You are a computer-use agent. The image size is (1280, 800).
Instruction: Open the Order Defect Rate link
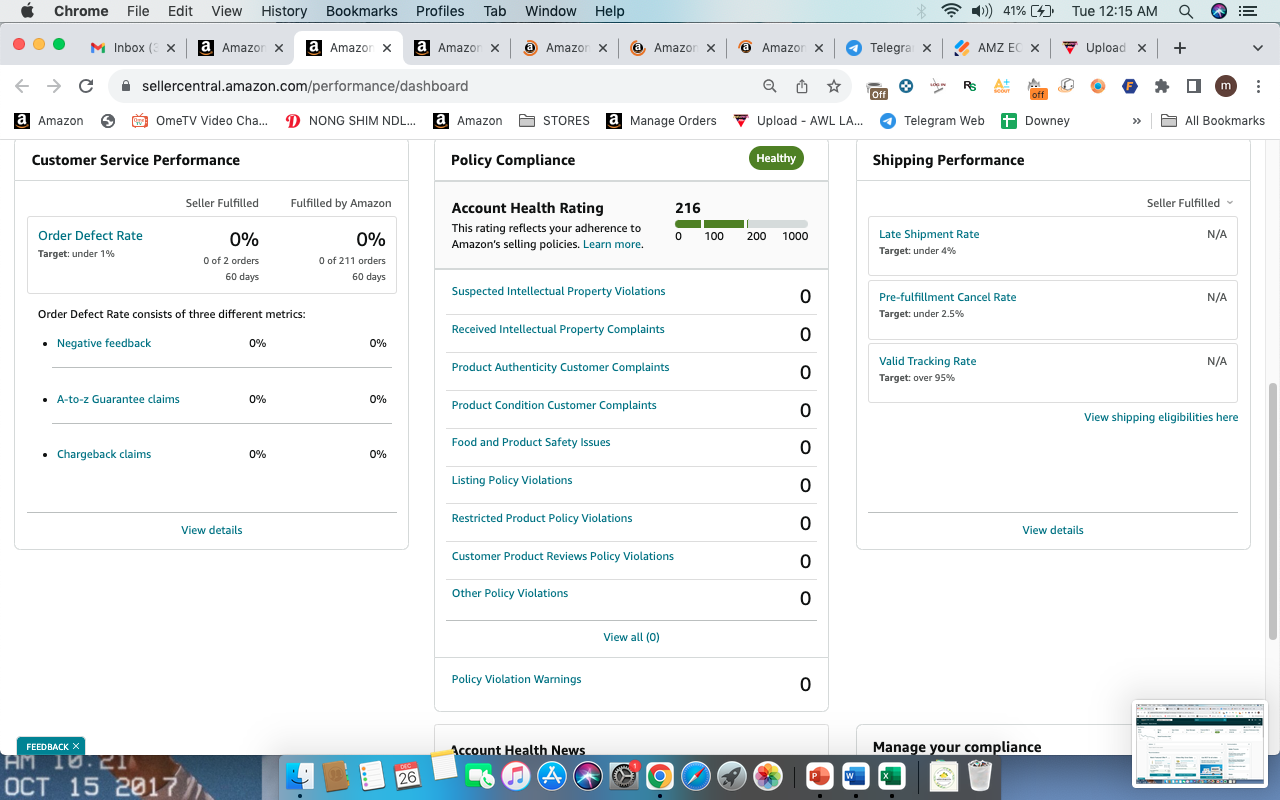pyautogui.click(x=90, y=236)
